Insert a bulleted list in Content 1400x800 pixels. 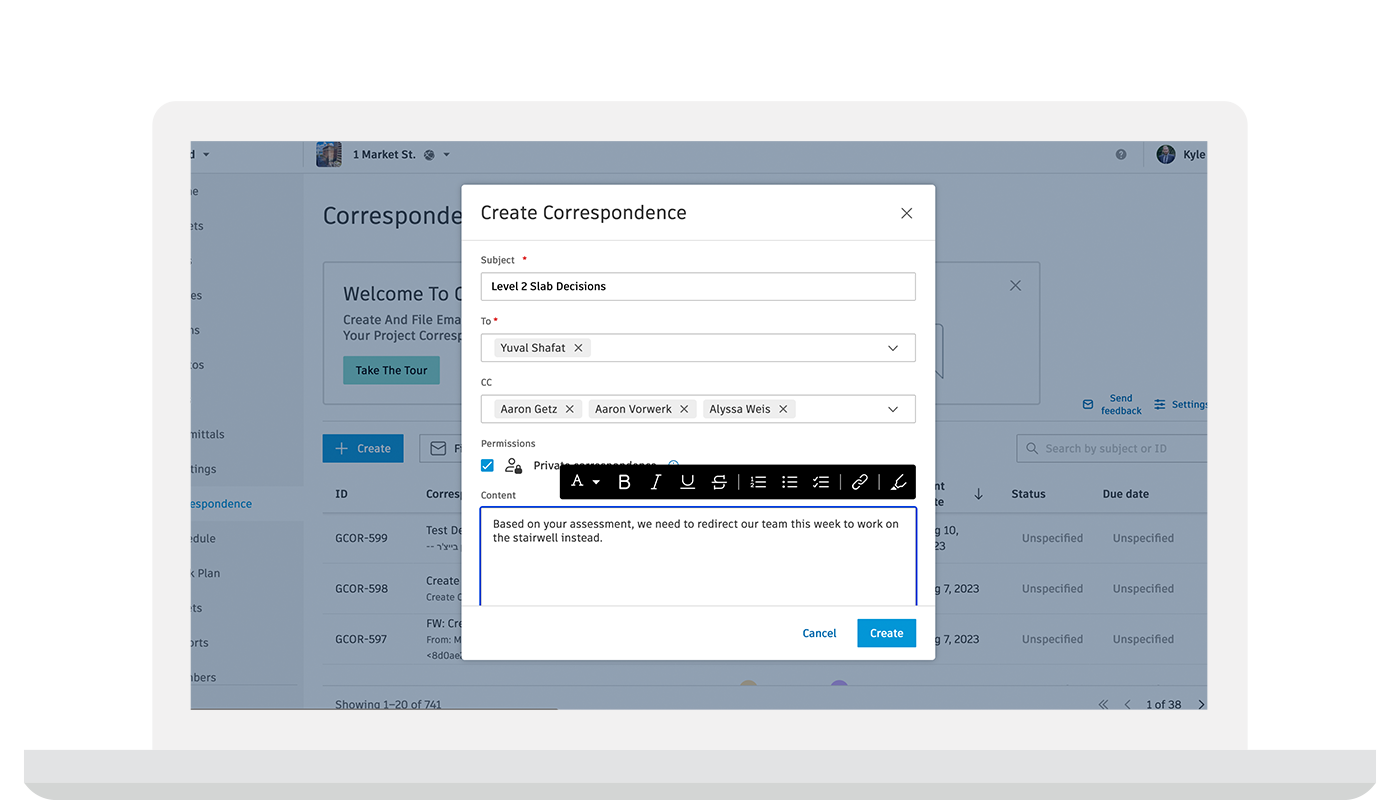click(x=789, y=482)
